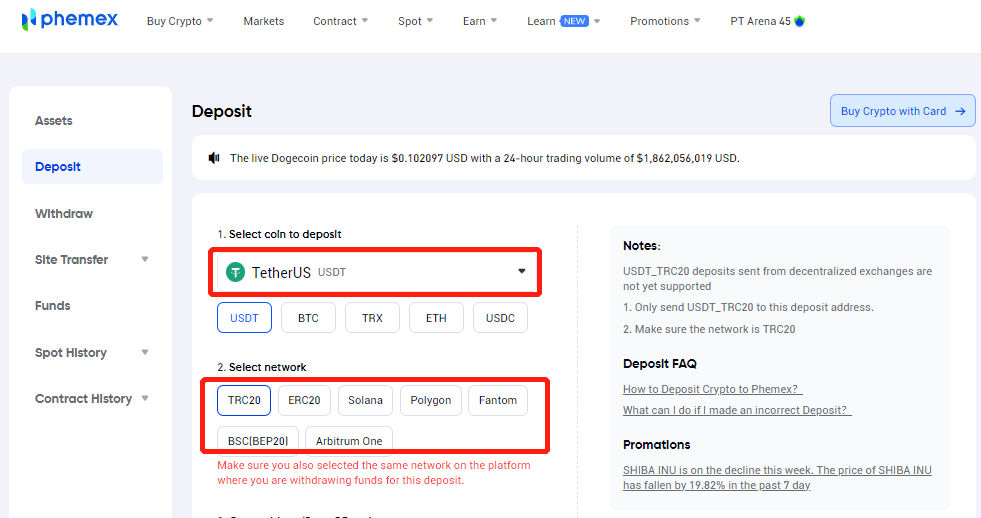981x518 pixels.
Task: Expand Spot History in sidebar
Action: (x=145, y=352)
